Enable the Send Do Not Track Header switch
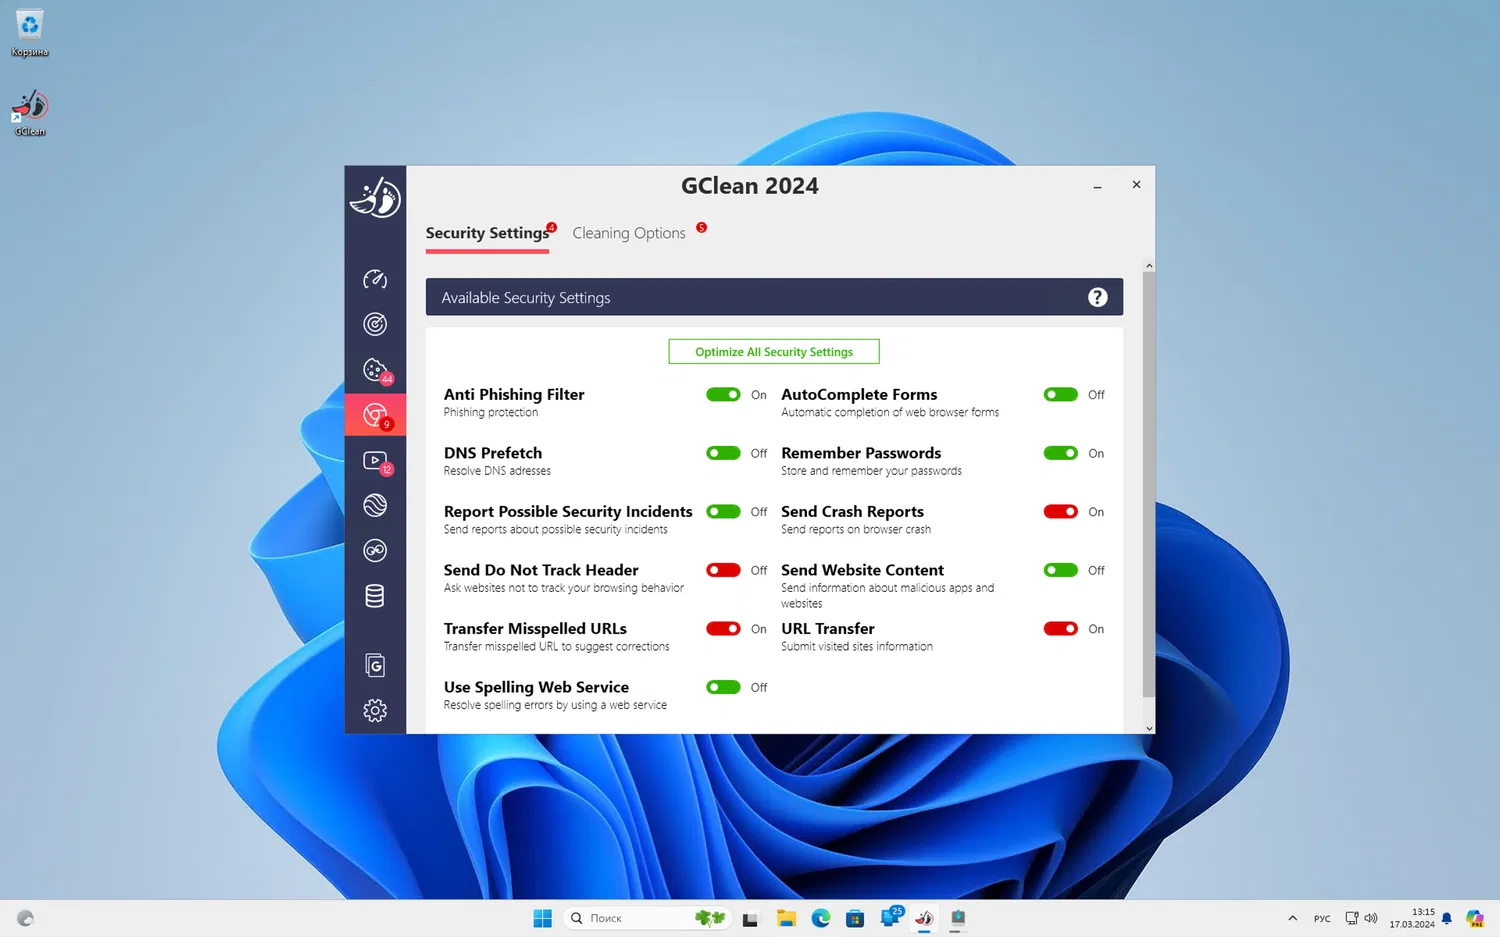This screenshot has height=937, width=1500. coord(723,570)
